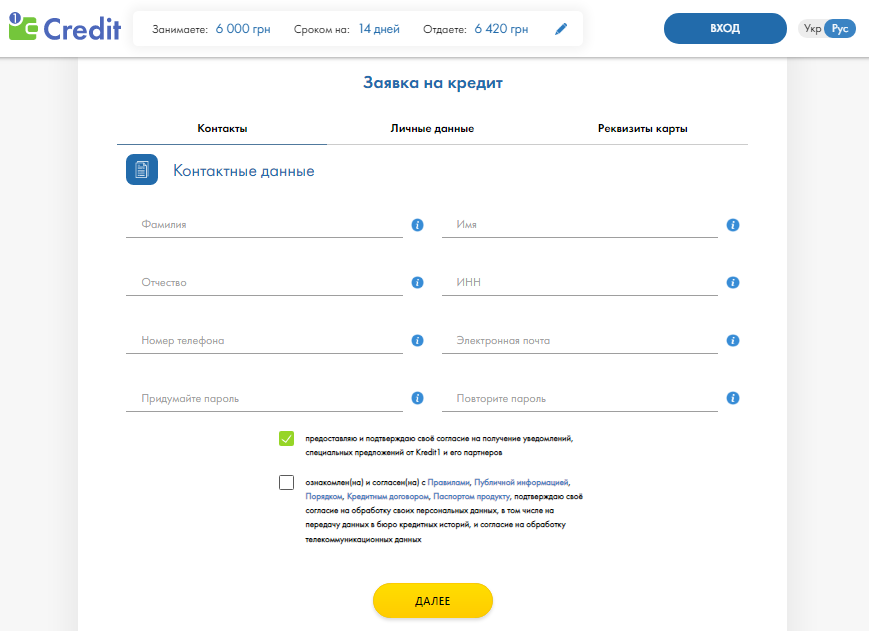Viewport: 869px width, 631px height.
Task: Show info for Электронная почта field
Action: (x=733, y=340)
